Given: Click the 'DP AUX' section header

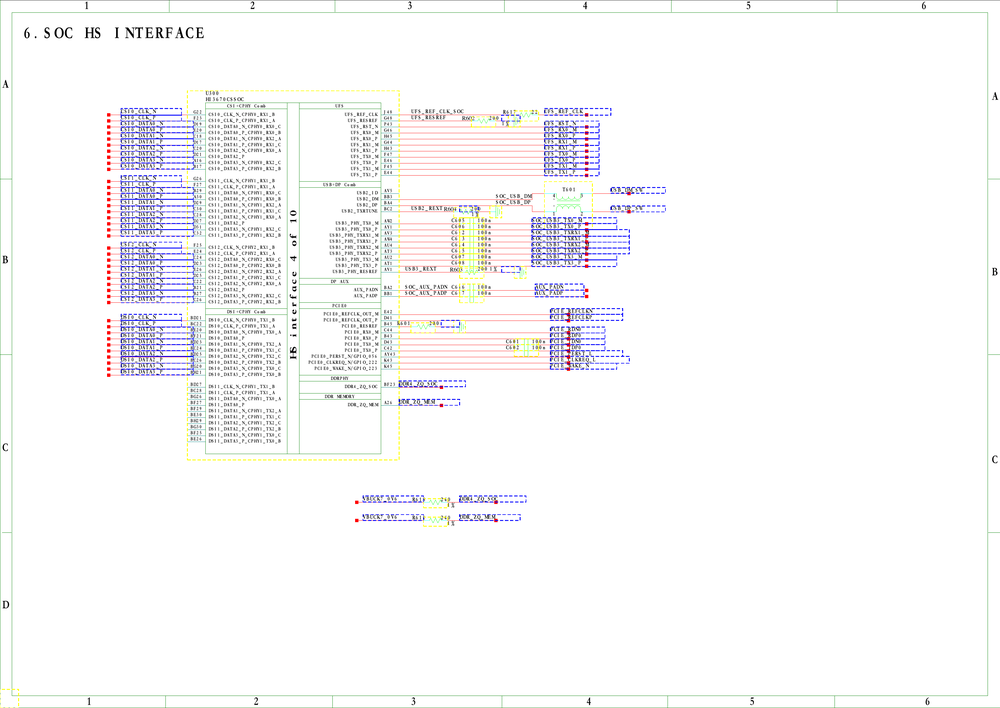Looking at the screenshot, I should (339, 281).
